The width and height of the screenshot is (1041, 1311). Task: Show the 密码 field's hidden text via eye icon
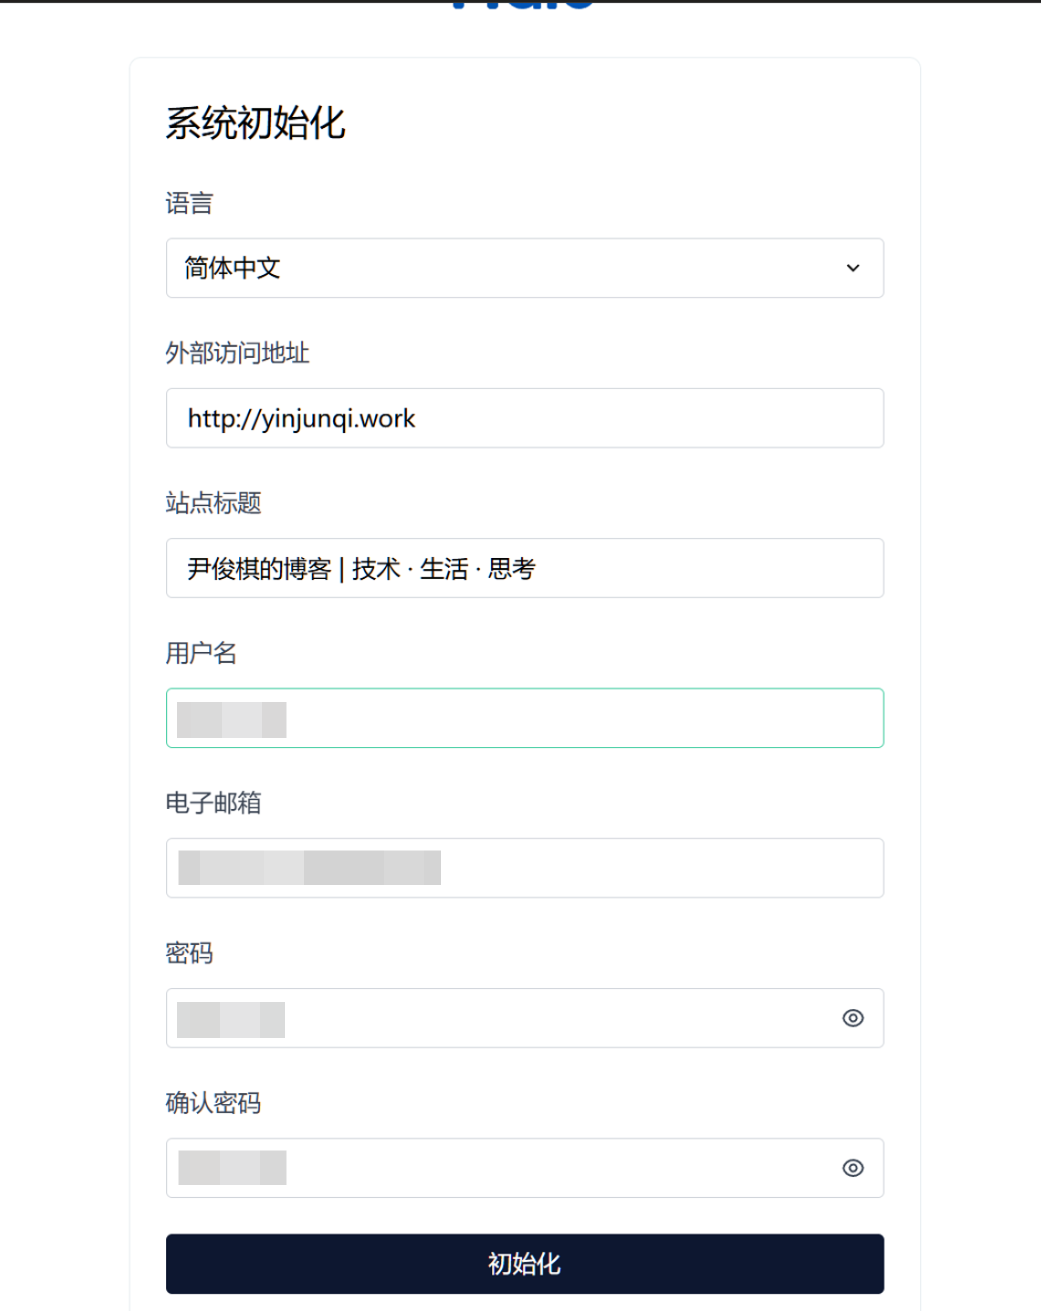tap(853, 1018)
